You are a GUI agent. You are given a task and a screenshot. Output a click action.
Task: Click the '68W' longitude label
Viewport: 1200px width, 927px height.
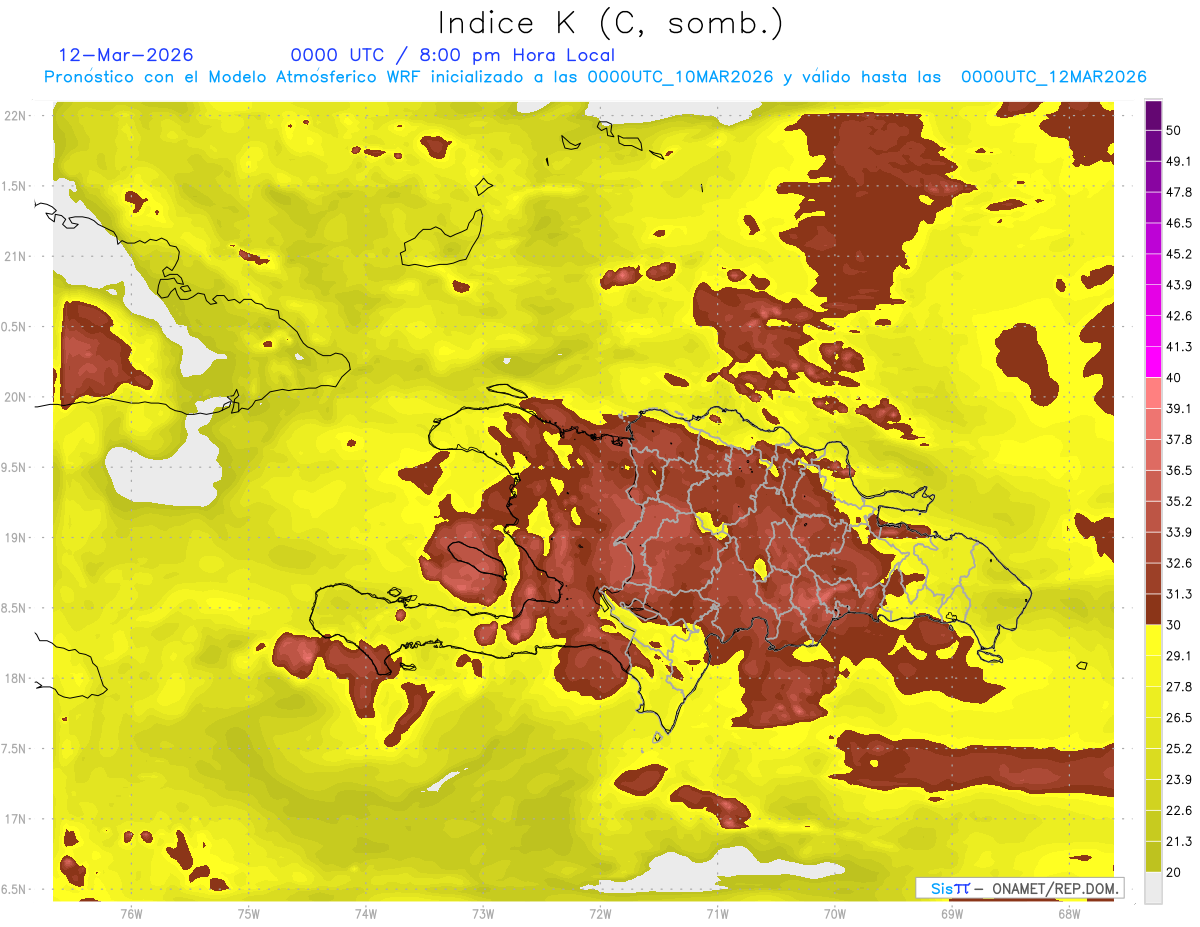(1069, 913)
